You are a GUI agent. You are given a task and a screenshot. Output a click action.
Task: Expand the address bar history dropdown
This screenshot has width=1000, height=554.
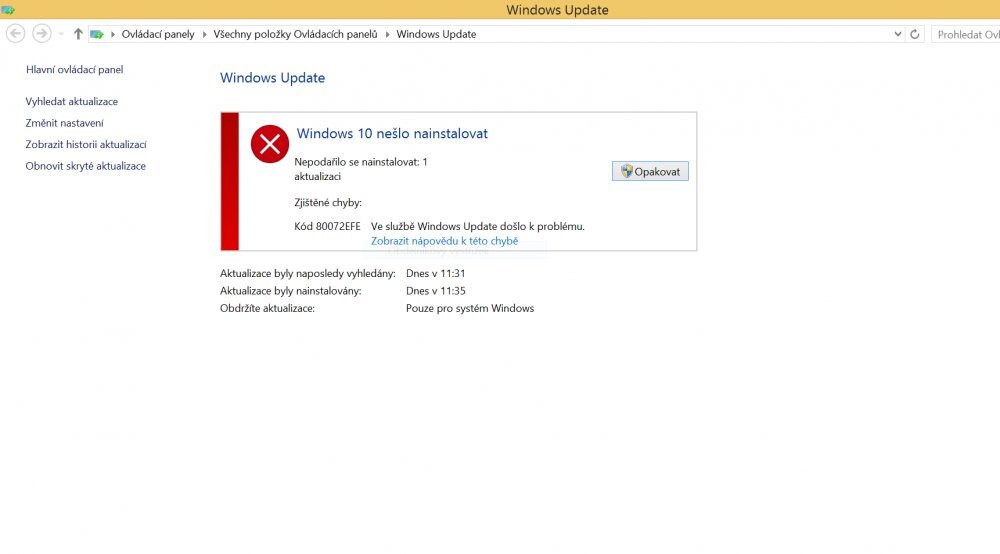[x=897, y=34]
